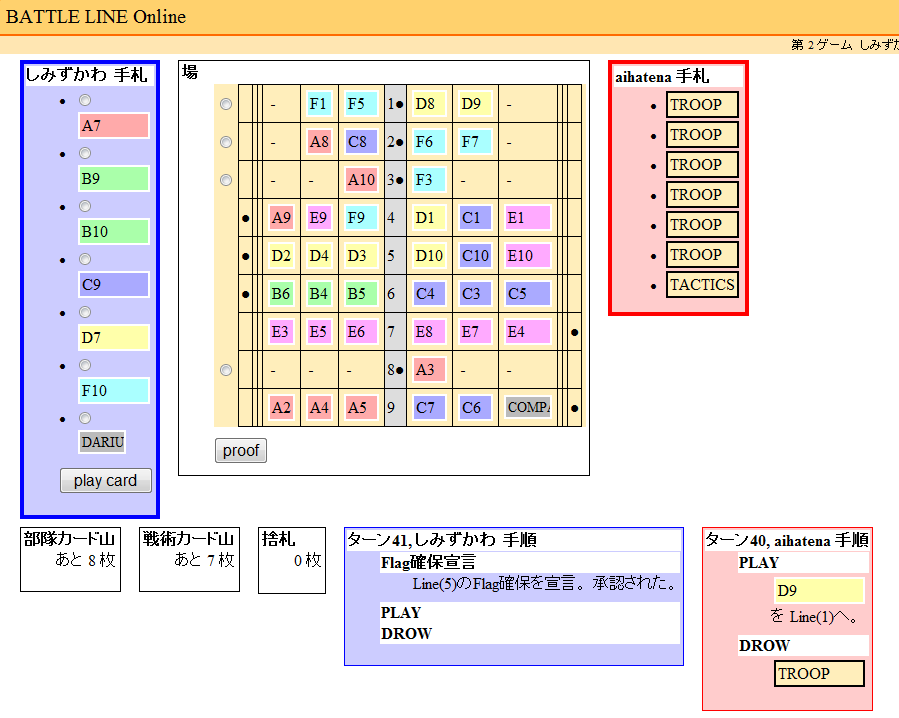The width and height of the screenshot is (899, 718).
Task: Click card D8 on line 1
Action: [429, 104]
